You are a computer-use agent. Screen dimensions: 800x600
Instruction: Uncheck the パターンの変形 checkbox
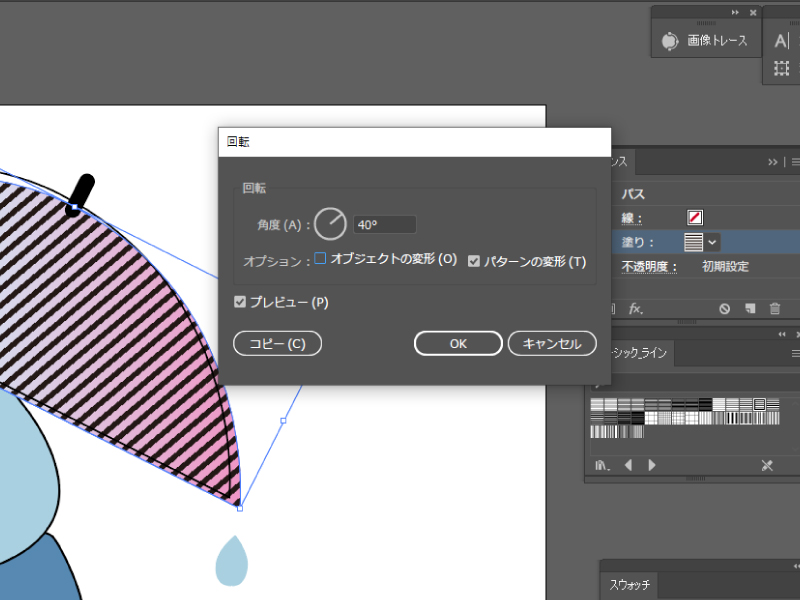pyautogui.click(x=475, y=262)
